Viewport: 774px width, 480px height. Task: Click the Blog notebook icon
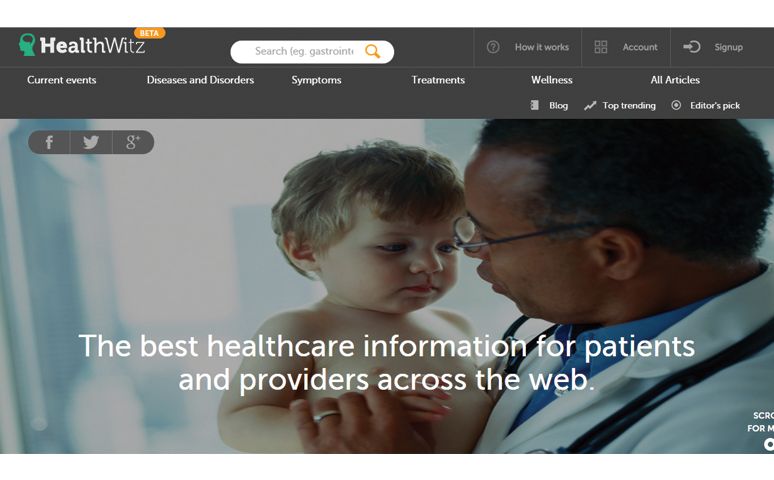[x=534, y=105]
